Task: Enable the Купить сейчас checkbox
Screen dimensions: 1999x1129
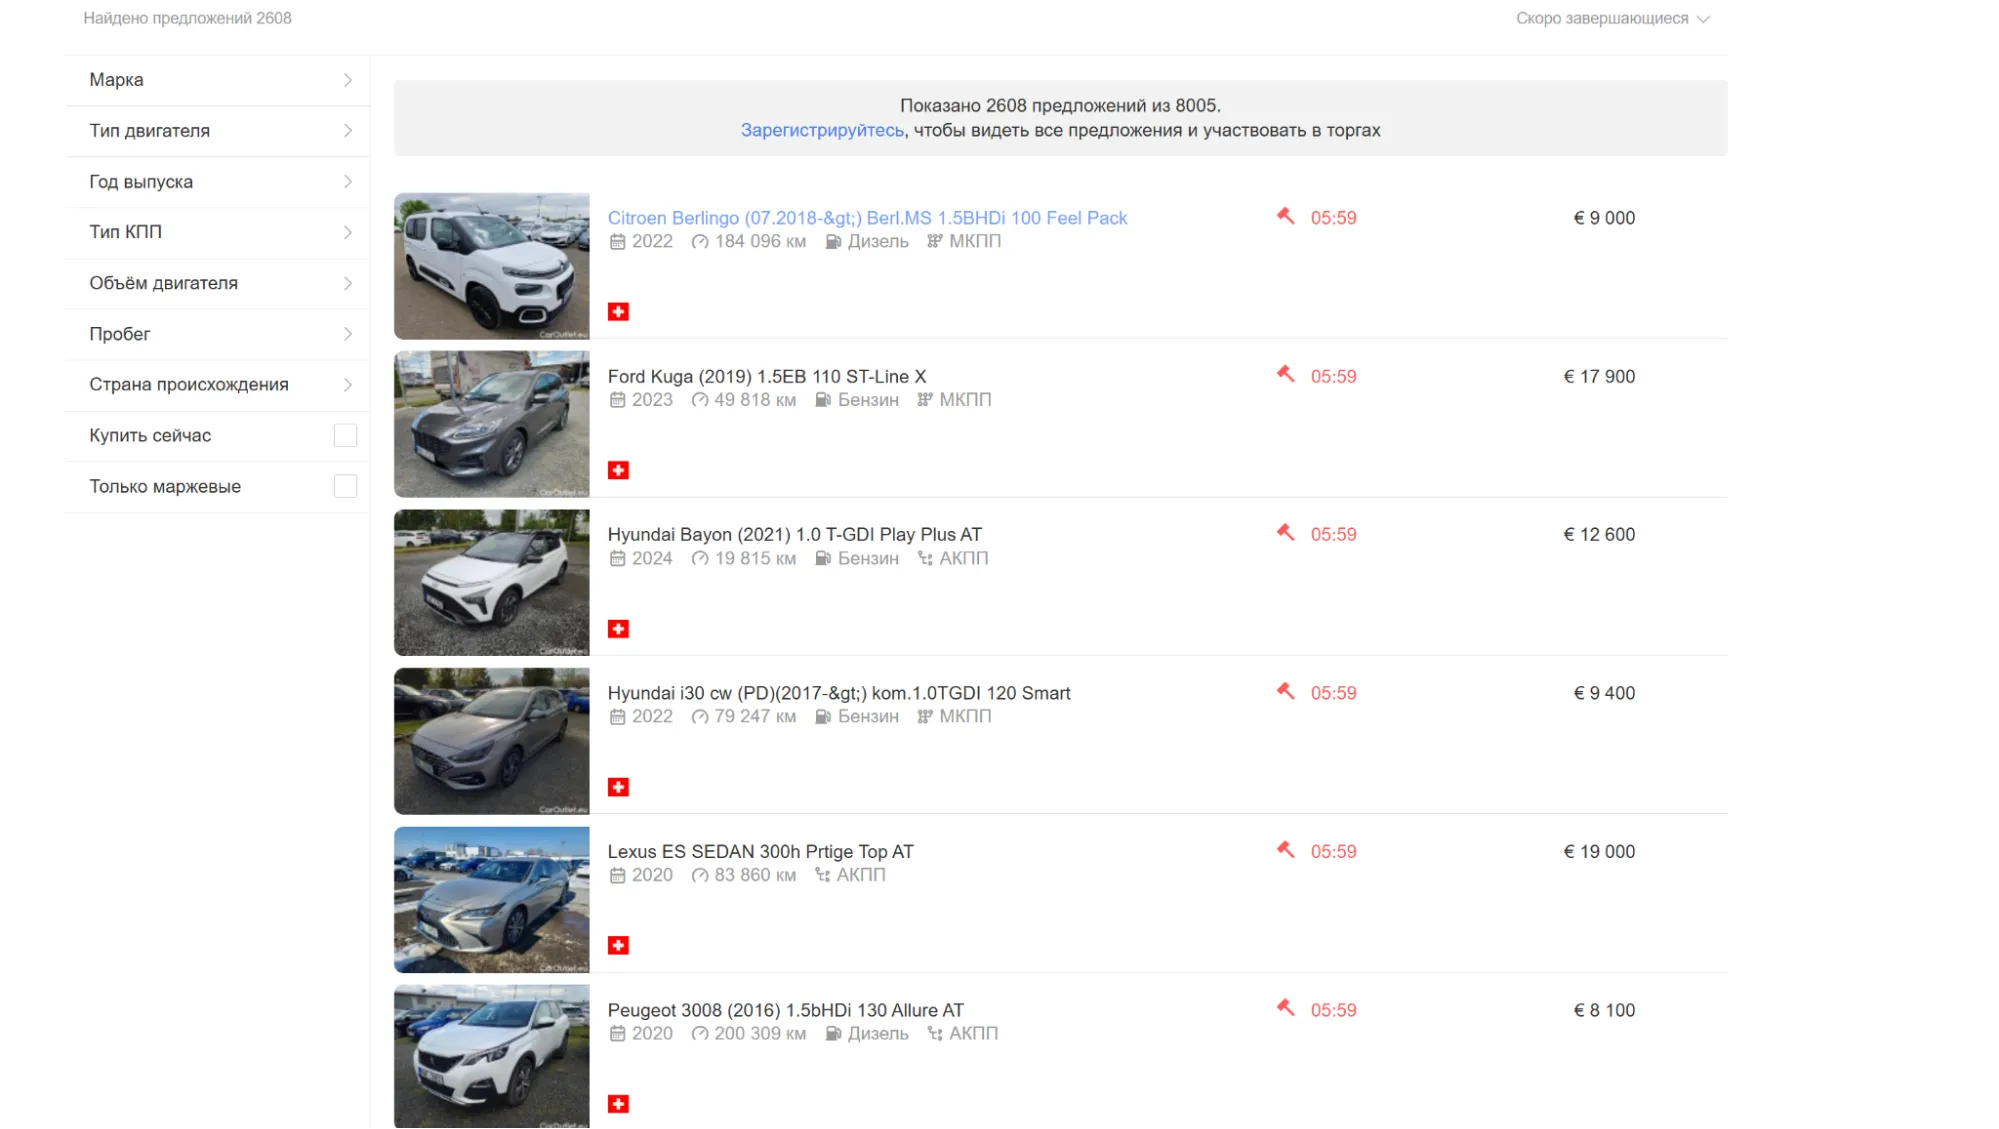Action: (x=345, y=435)
